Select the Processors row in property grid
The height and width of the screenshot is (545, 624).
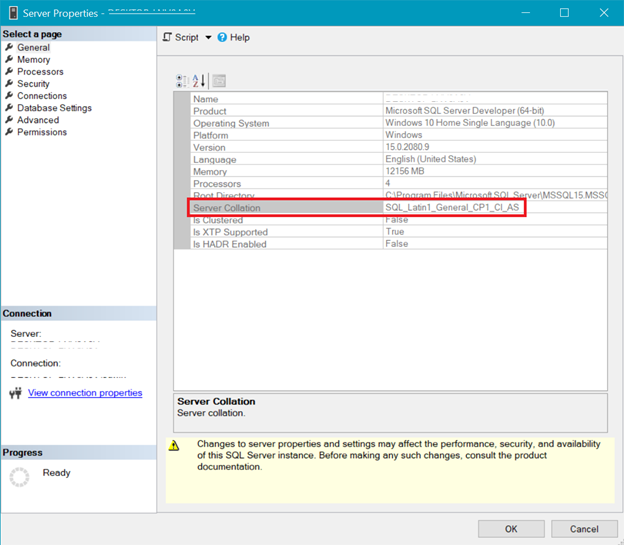(x=399, y=183)
